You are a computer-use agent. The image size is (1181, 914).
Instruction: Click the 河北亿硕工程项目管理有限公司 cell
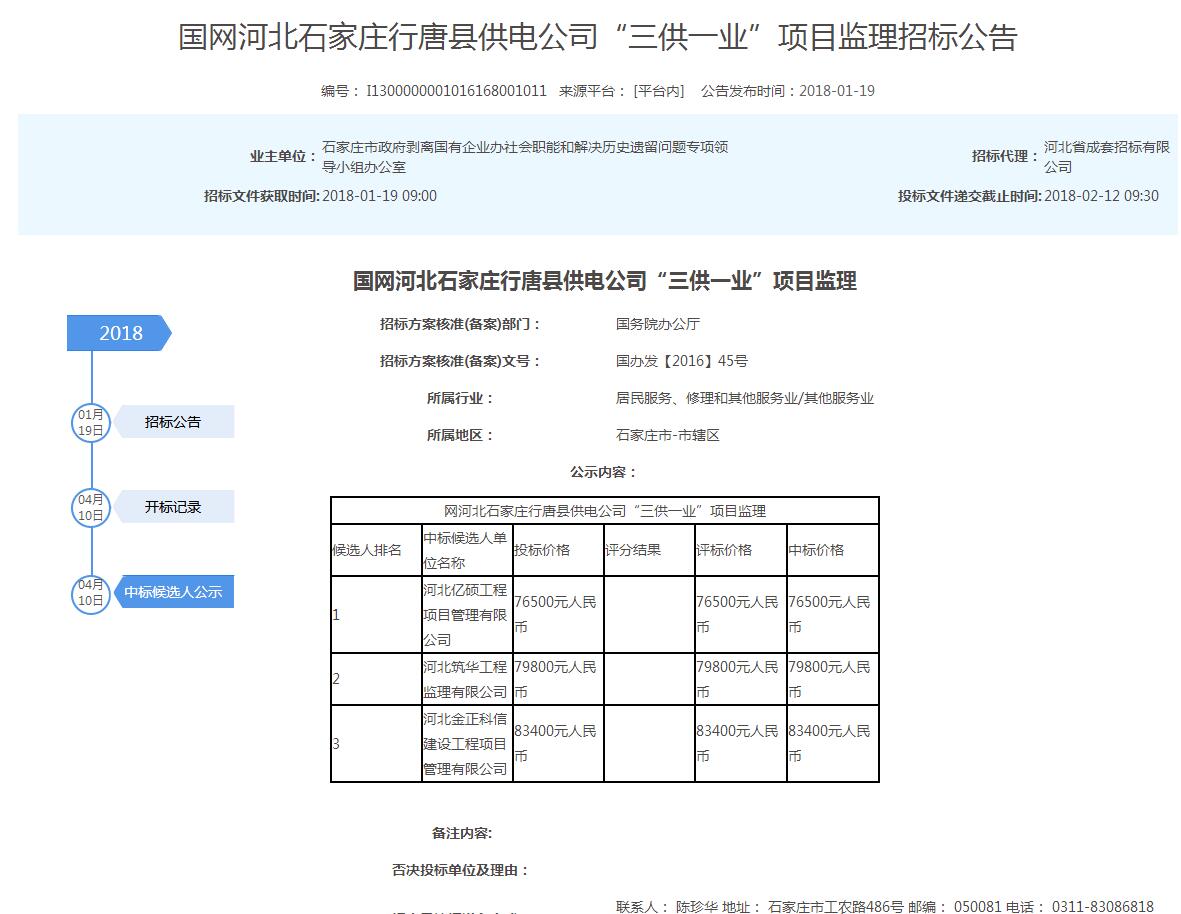[x=467, y=615]
